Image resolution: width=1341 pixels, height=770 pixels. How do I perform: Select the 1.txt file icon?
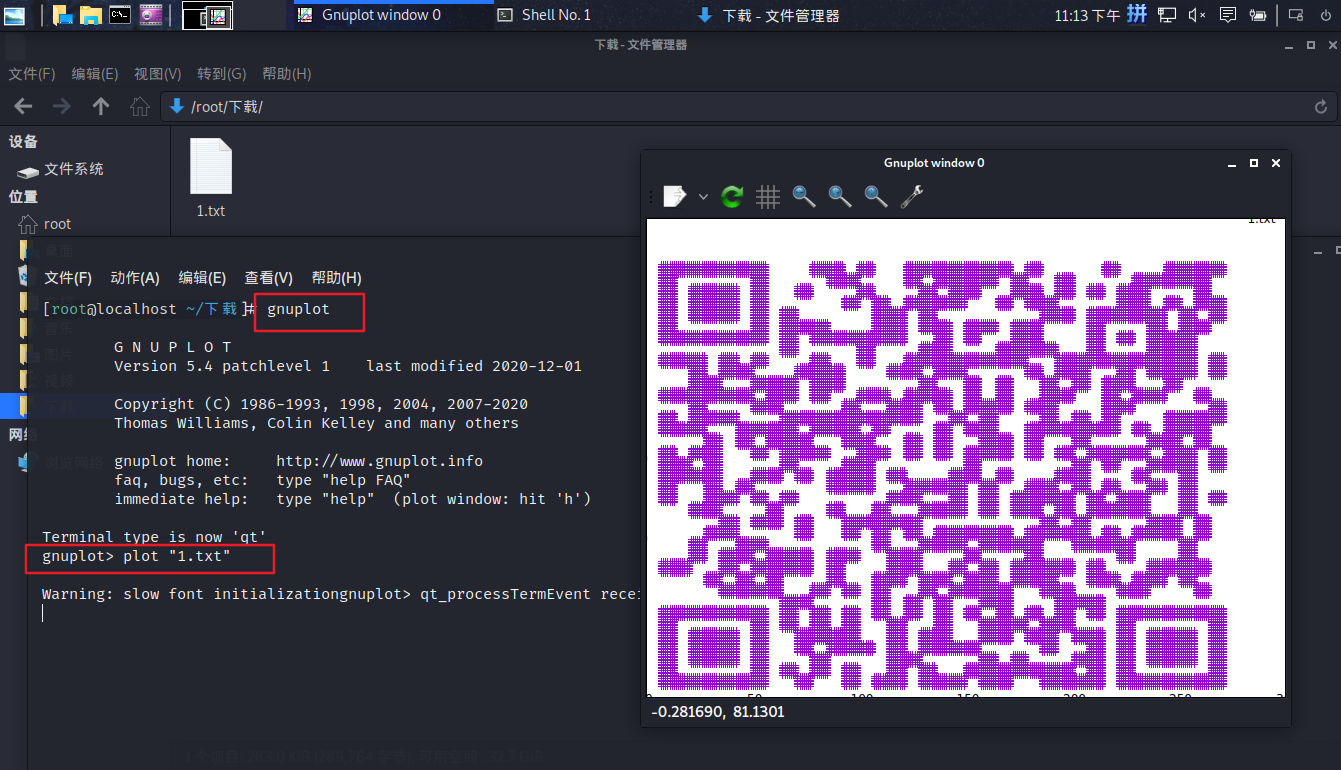tap(211, 166)
